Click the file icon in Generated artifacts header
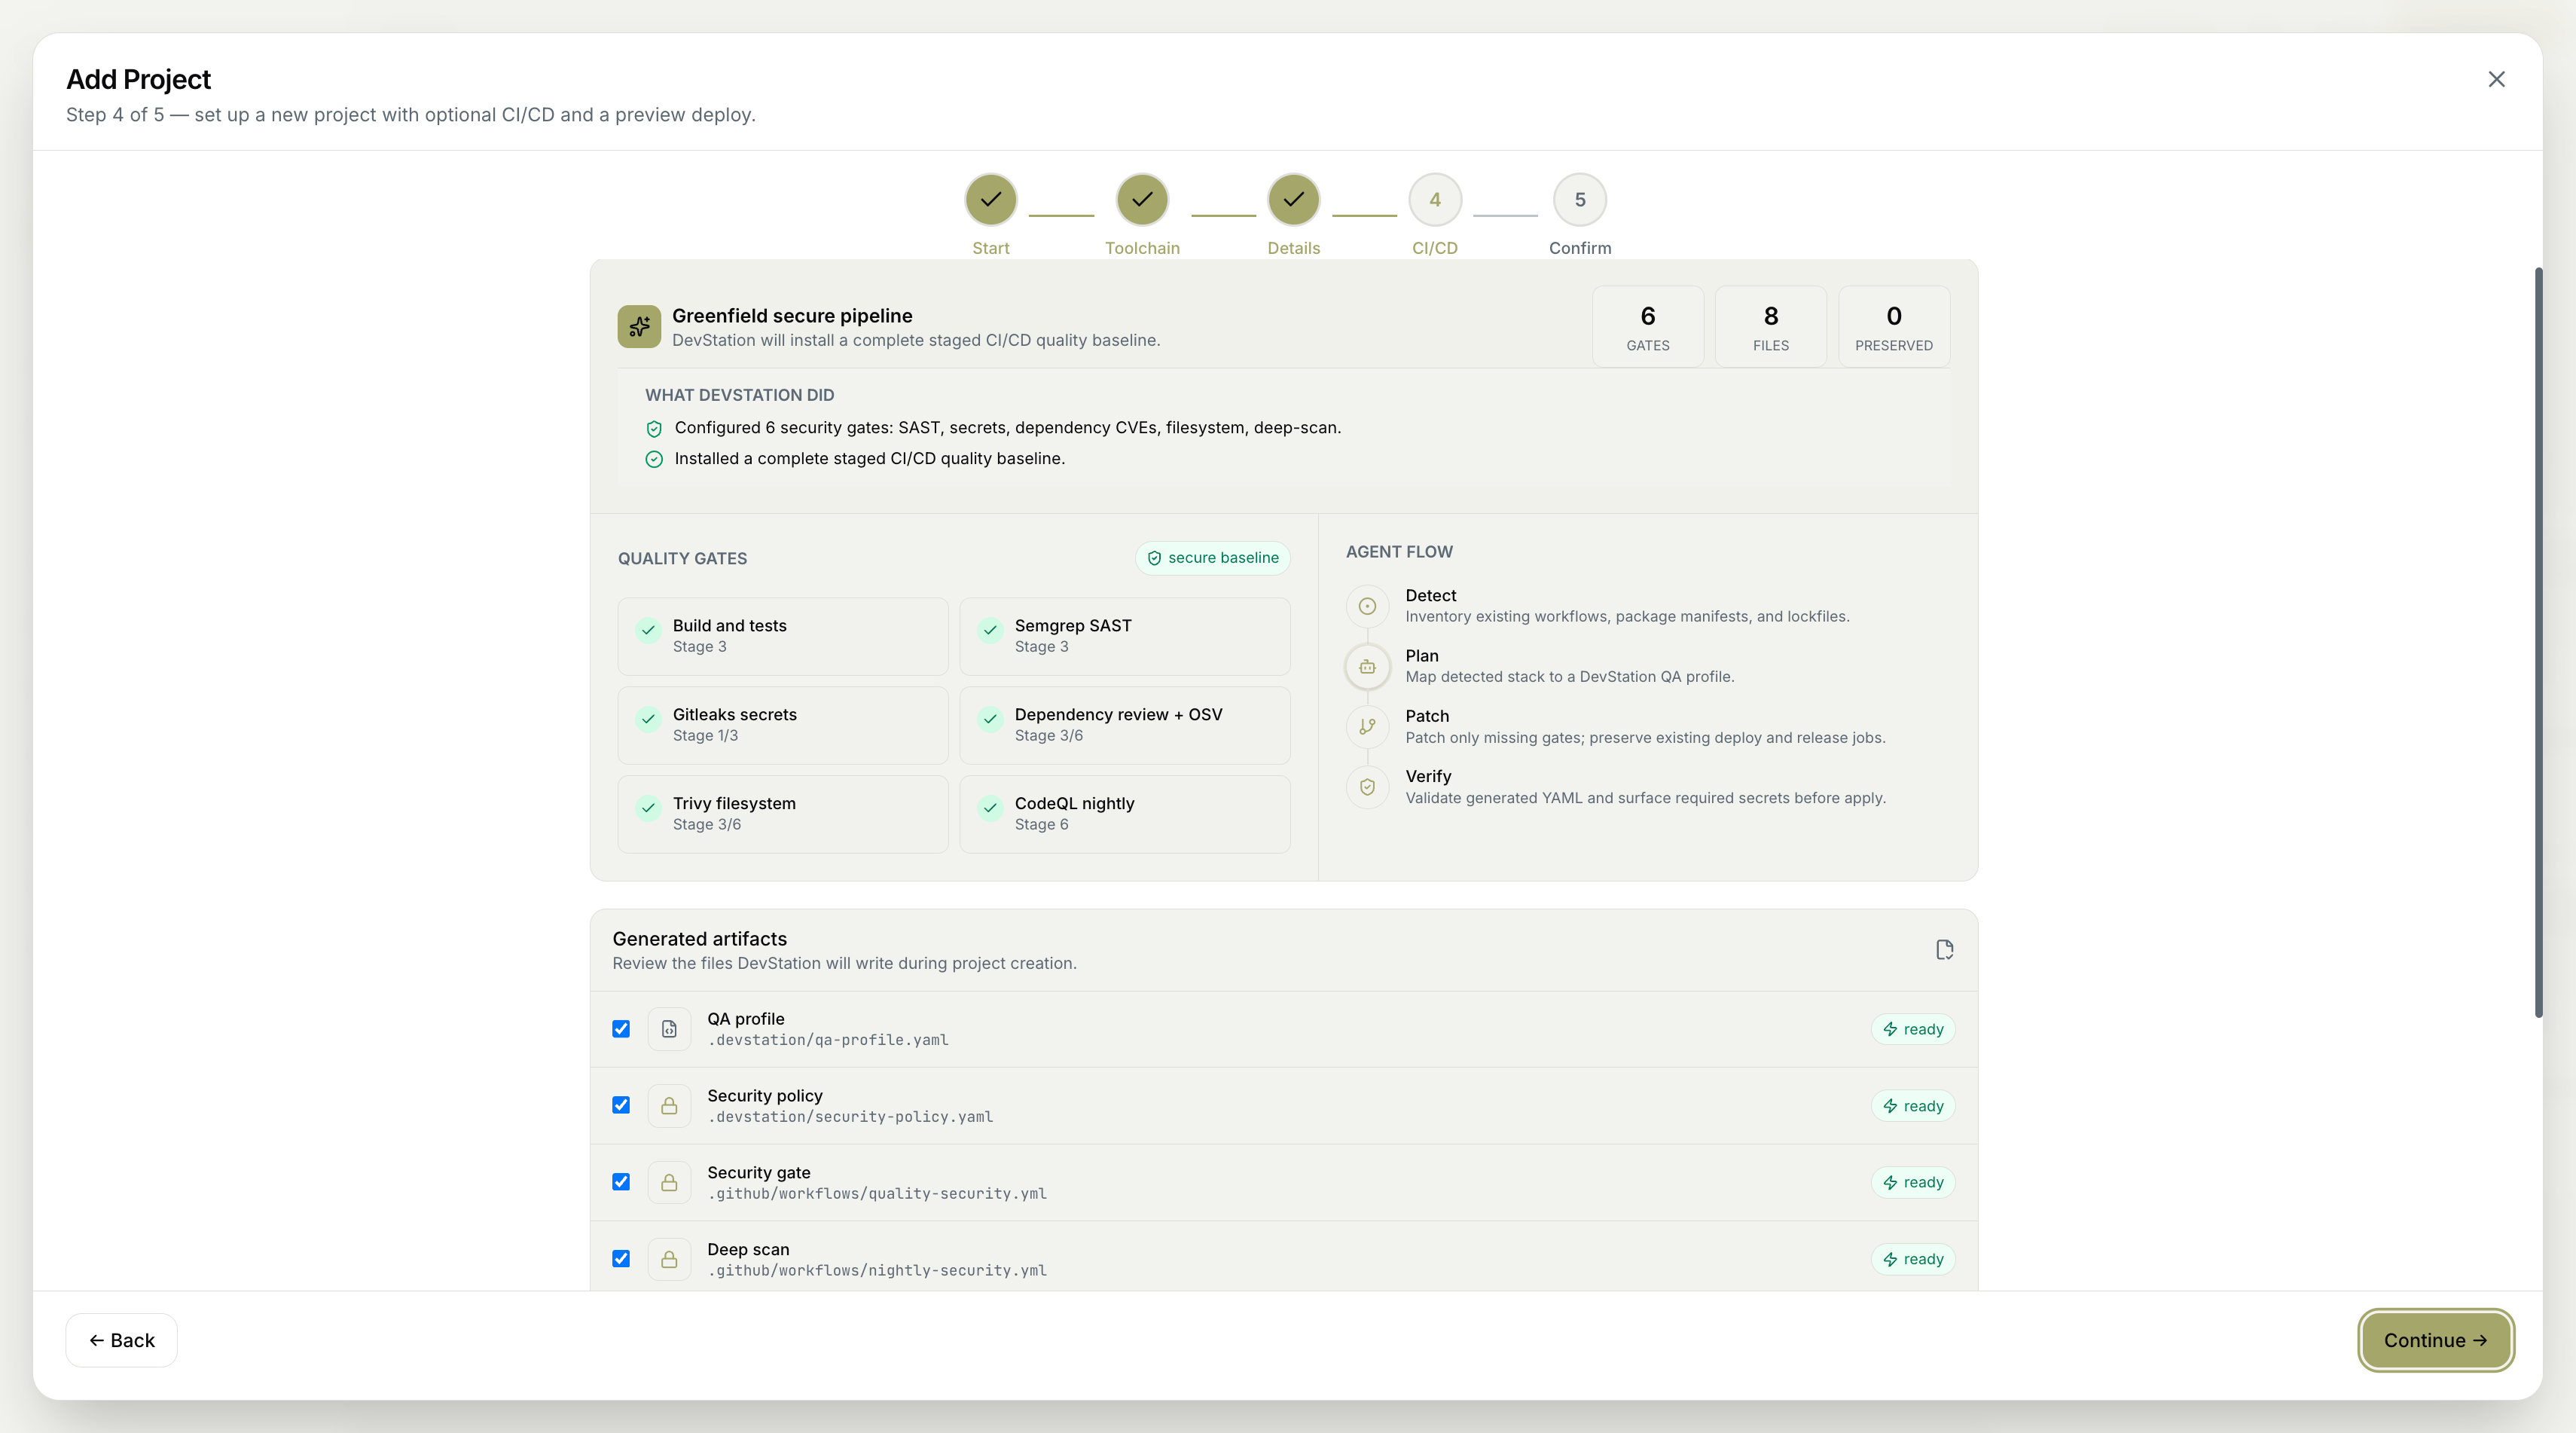Screen dimensions: 2576x1433 [x=1944, y=950]
